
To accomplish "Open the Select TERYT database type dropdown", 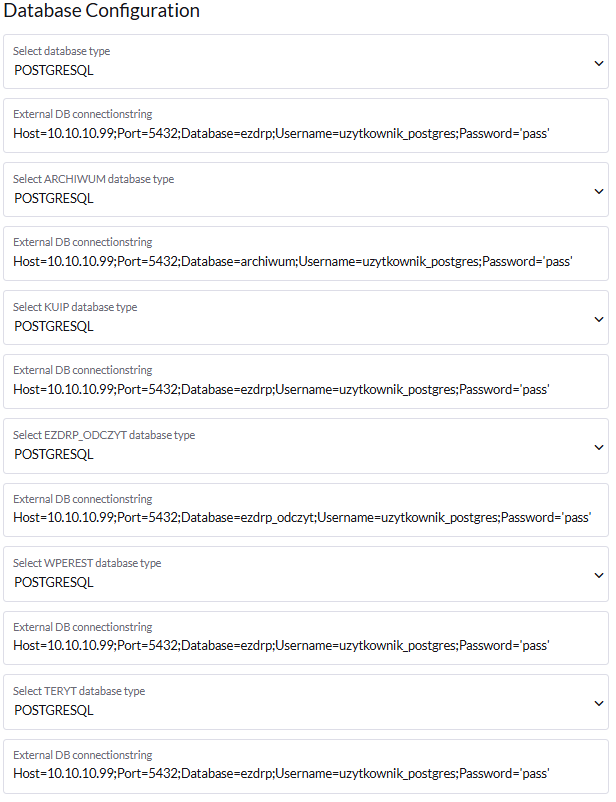I will [300, 702].
